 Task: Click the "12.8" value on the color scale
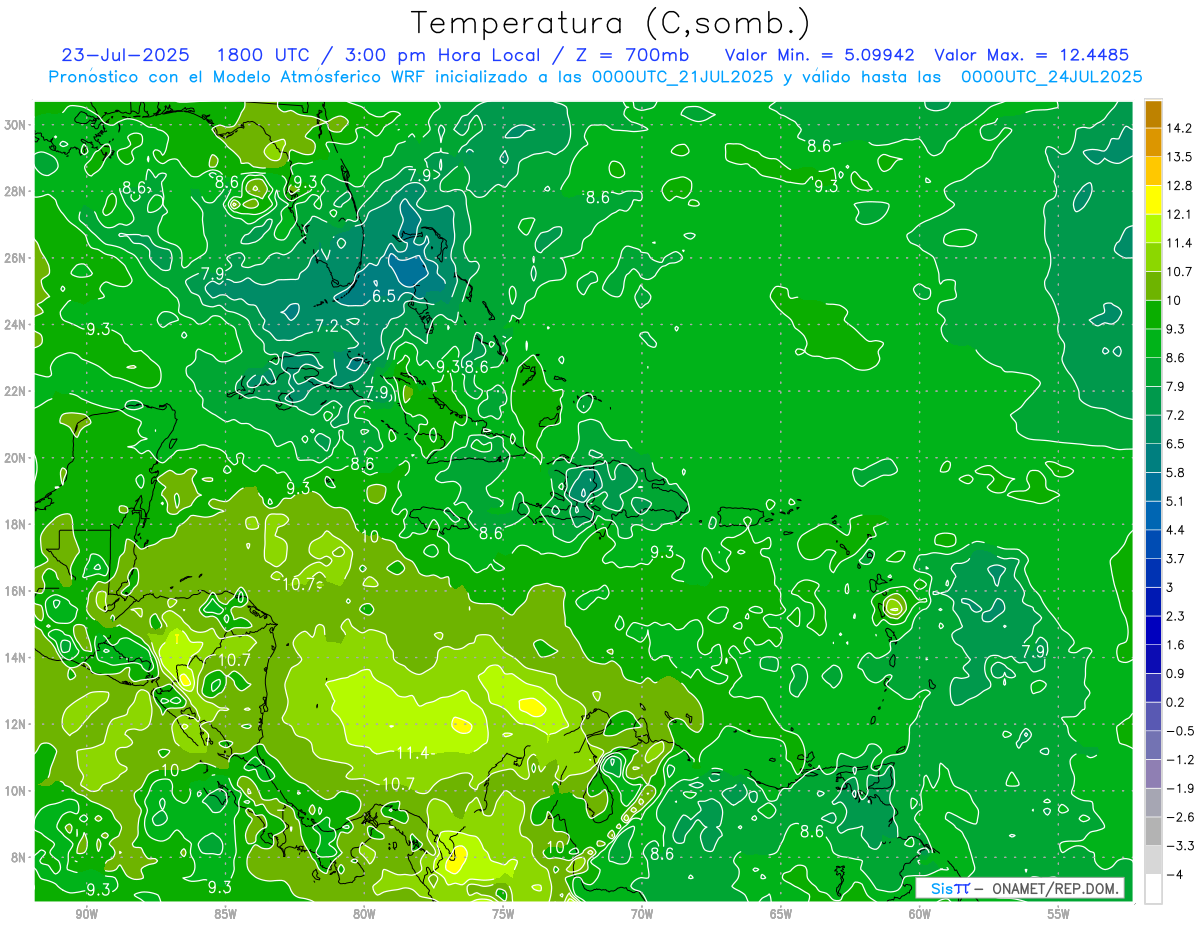click(1180, 186)
